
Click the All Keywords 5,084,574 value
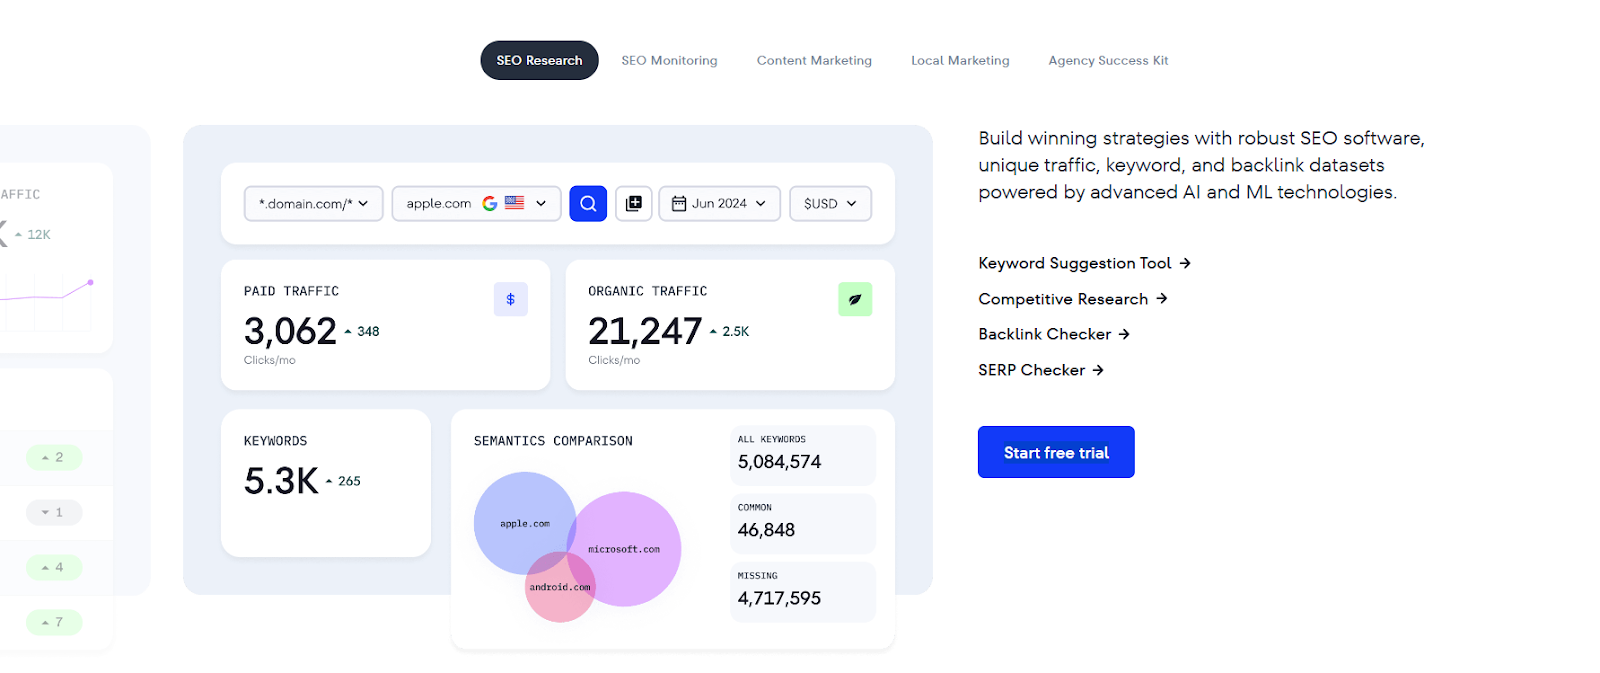tap(779, 462)
